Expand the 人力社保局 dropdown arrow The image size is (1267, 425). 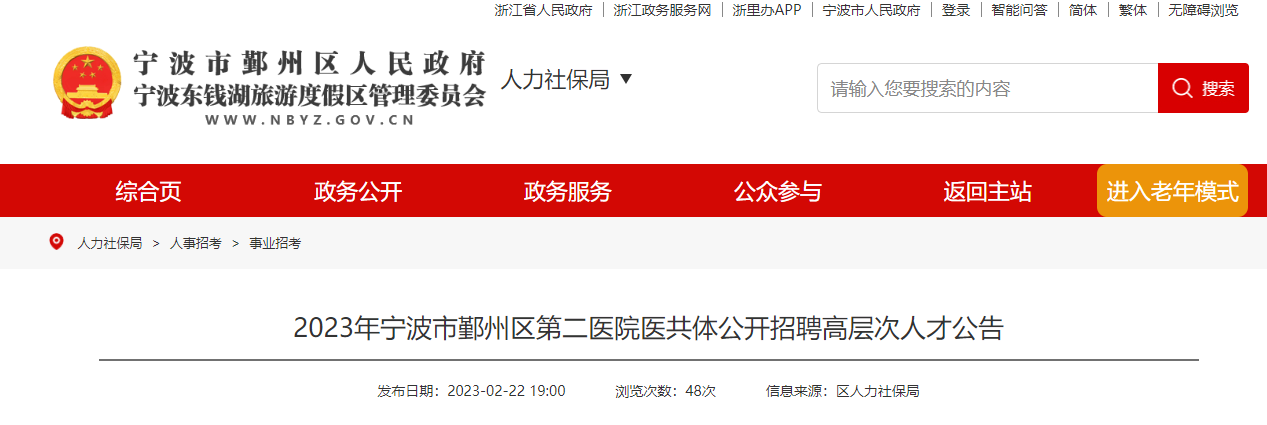[x=626, y=79]
